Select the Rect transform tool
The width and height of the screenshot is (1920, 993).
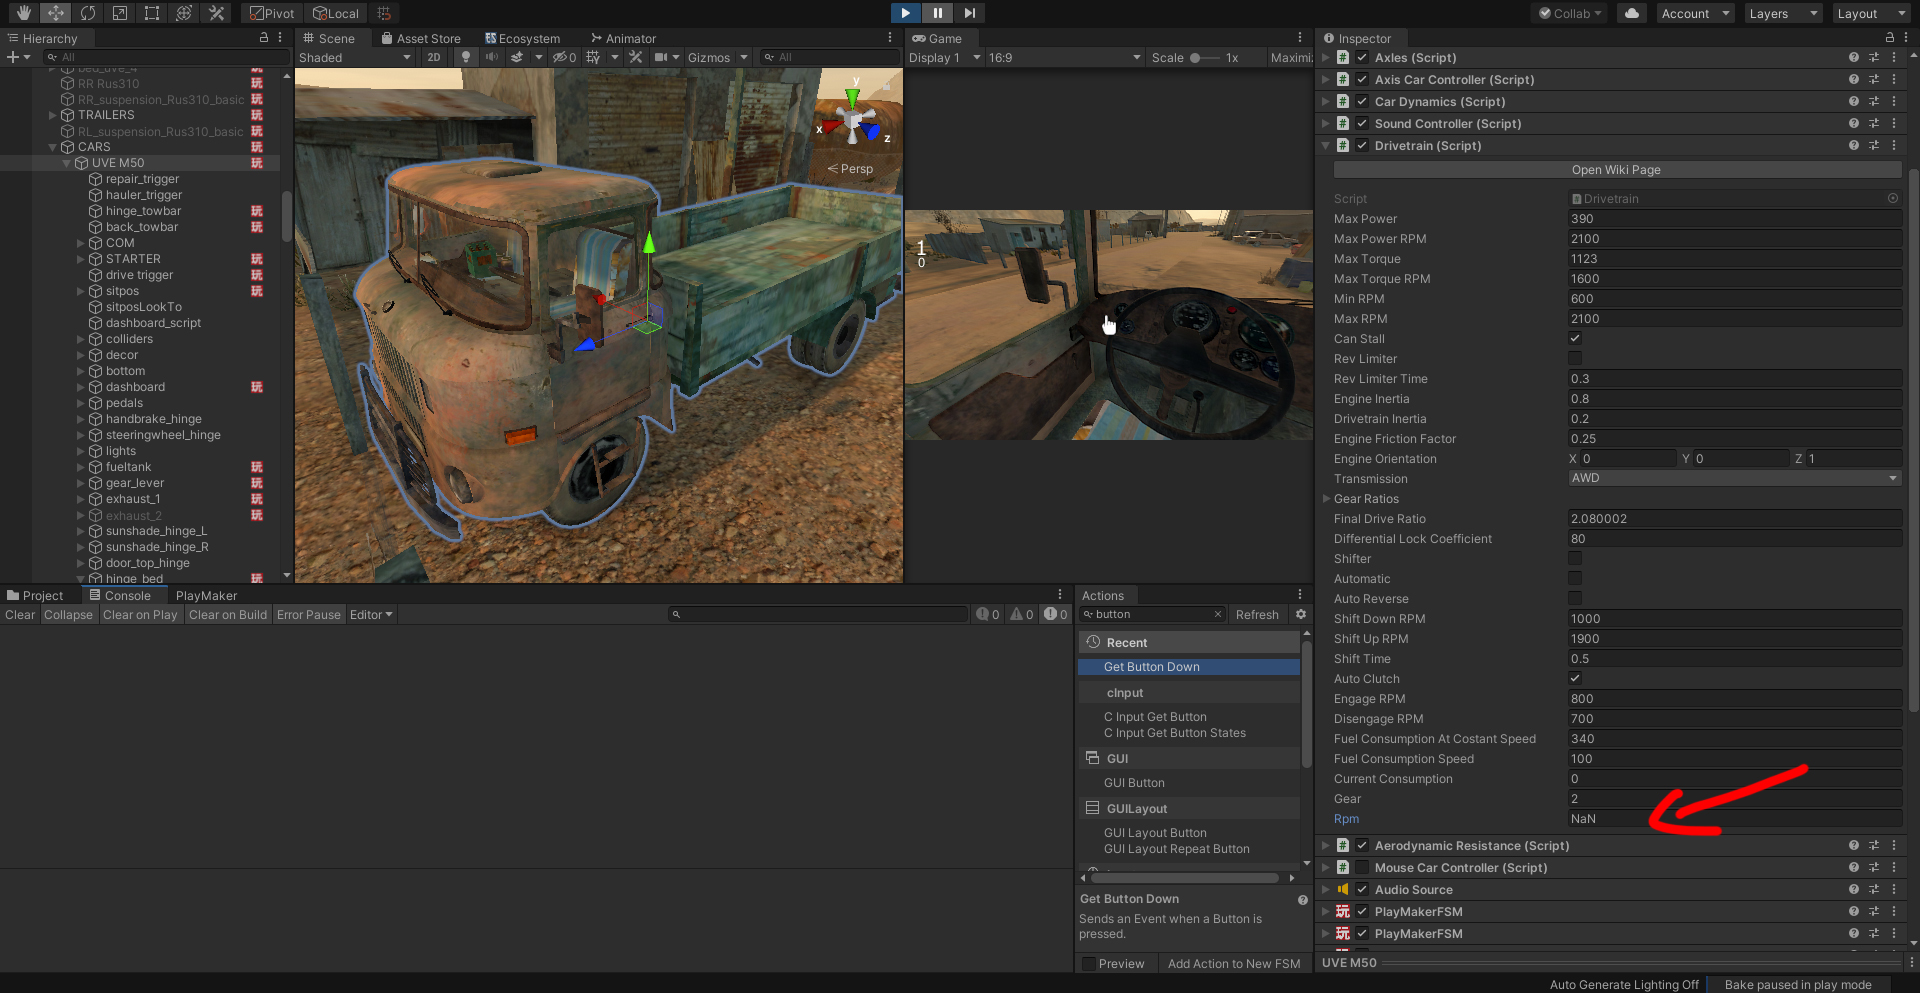152,13
